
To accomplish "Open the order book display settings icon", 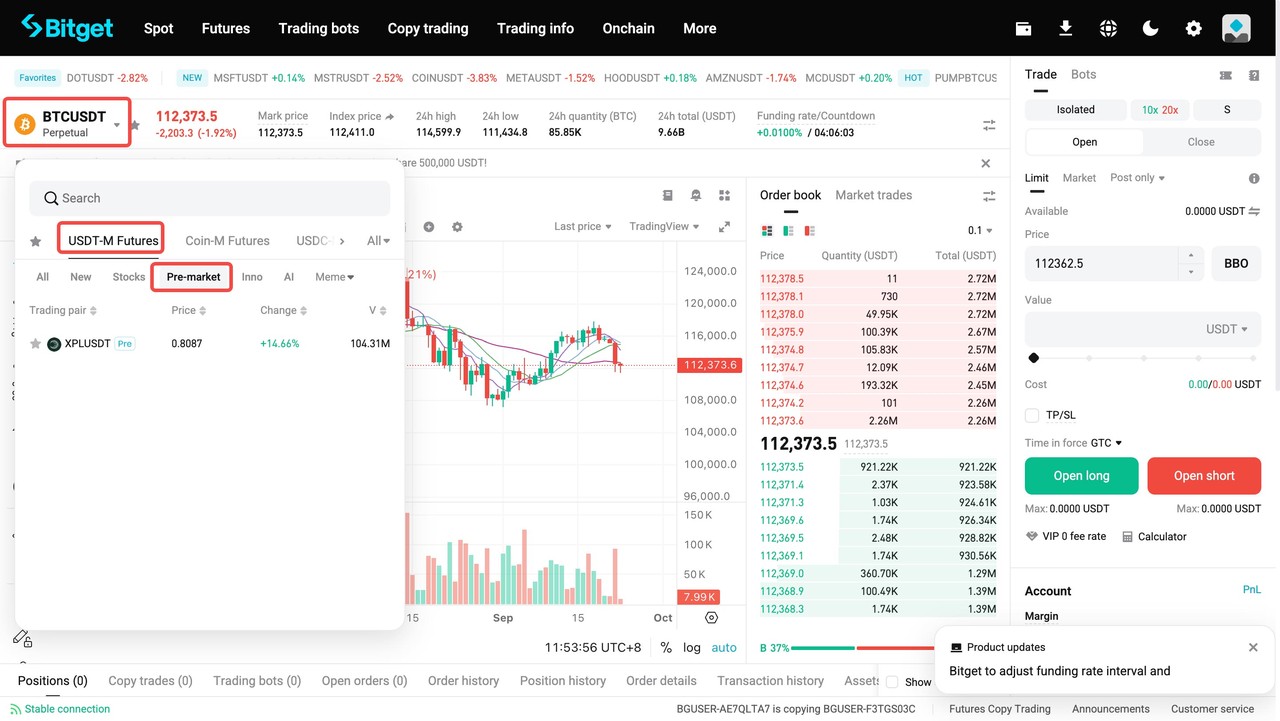I will click(988, 195).
